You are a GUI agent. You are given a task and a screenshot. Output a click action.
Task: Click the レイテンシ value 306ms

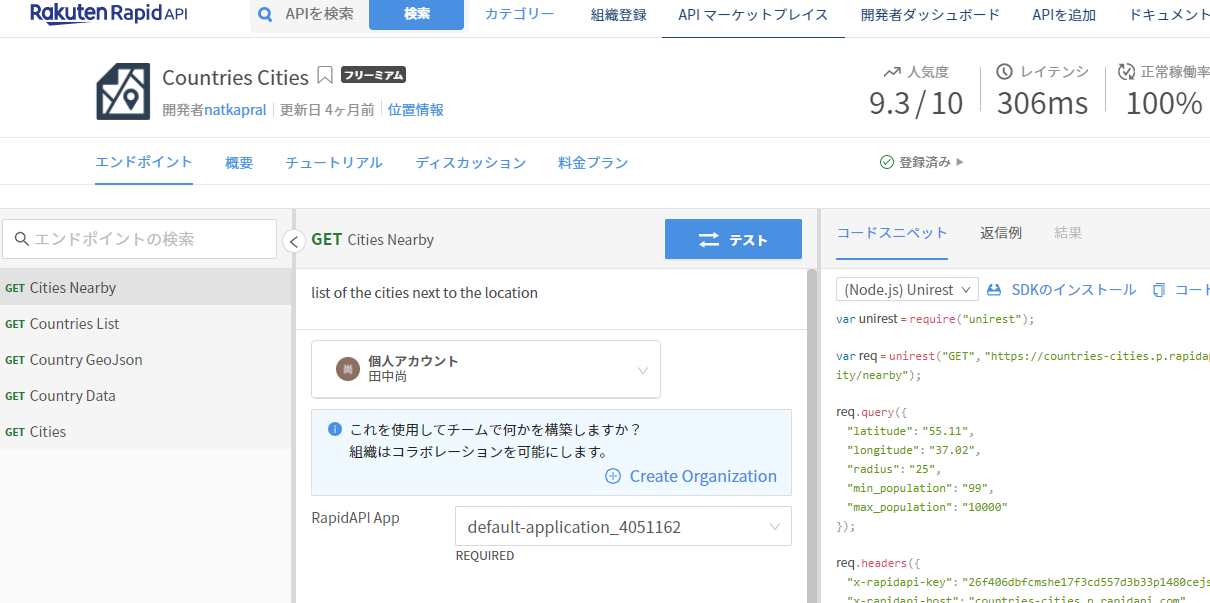(x=1043, y=103)
